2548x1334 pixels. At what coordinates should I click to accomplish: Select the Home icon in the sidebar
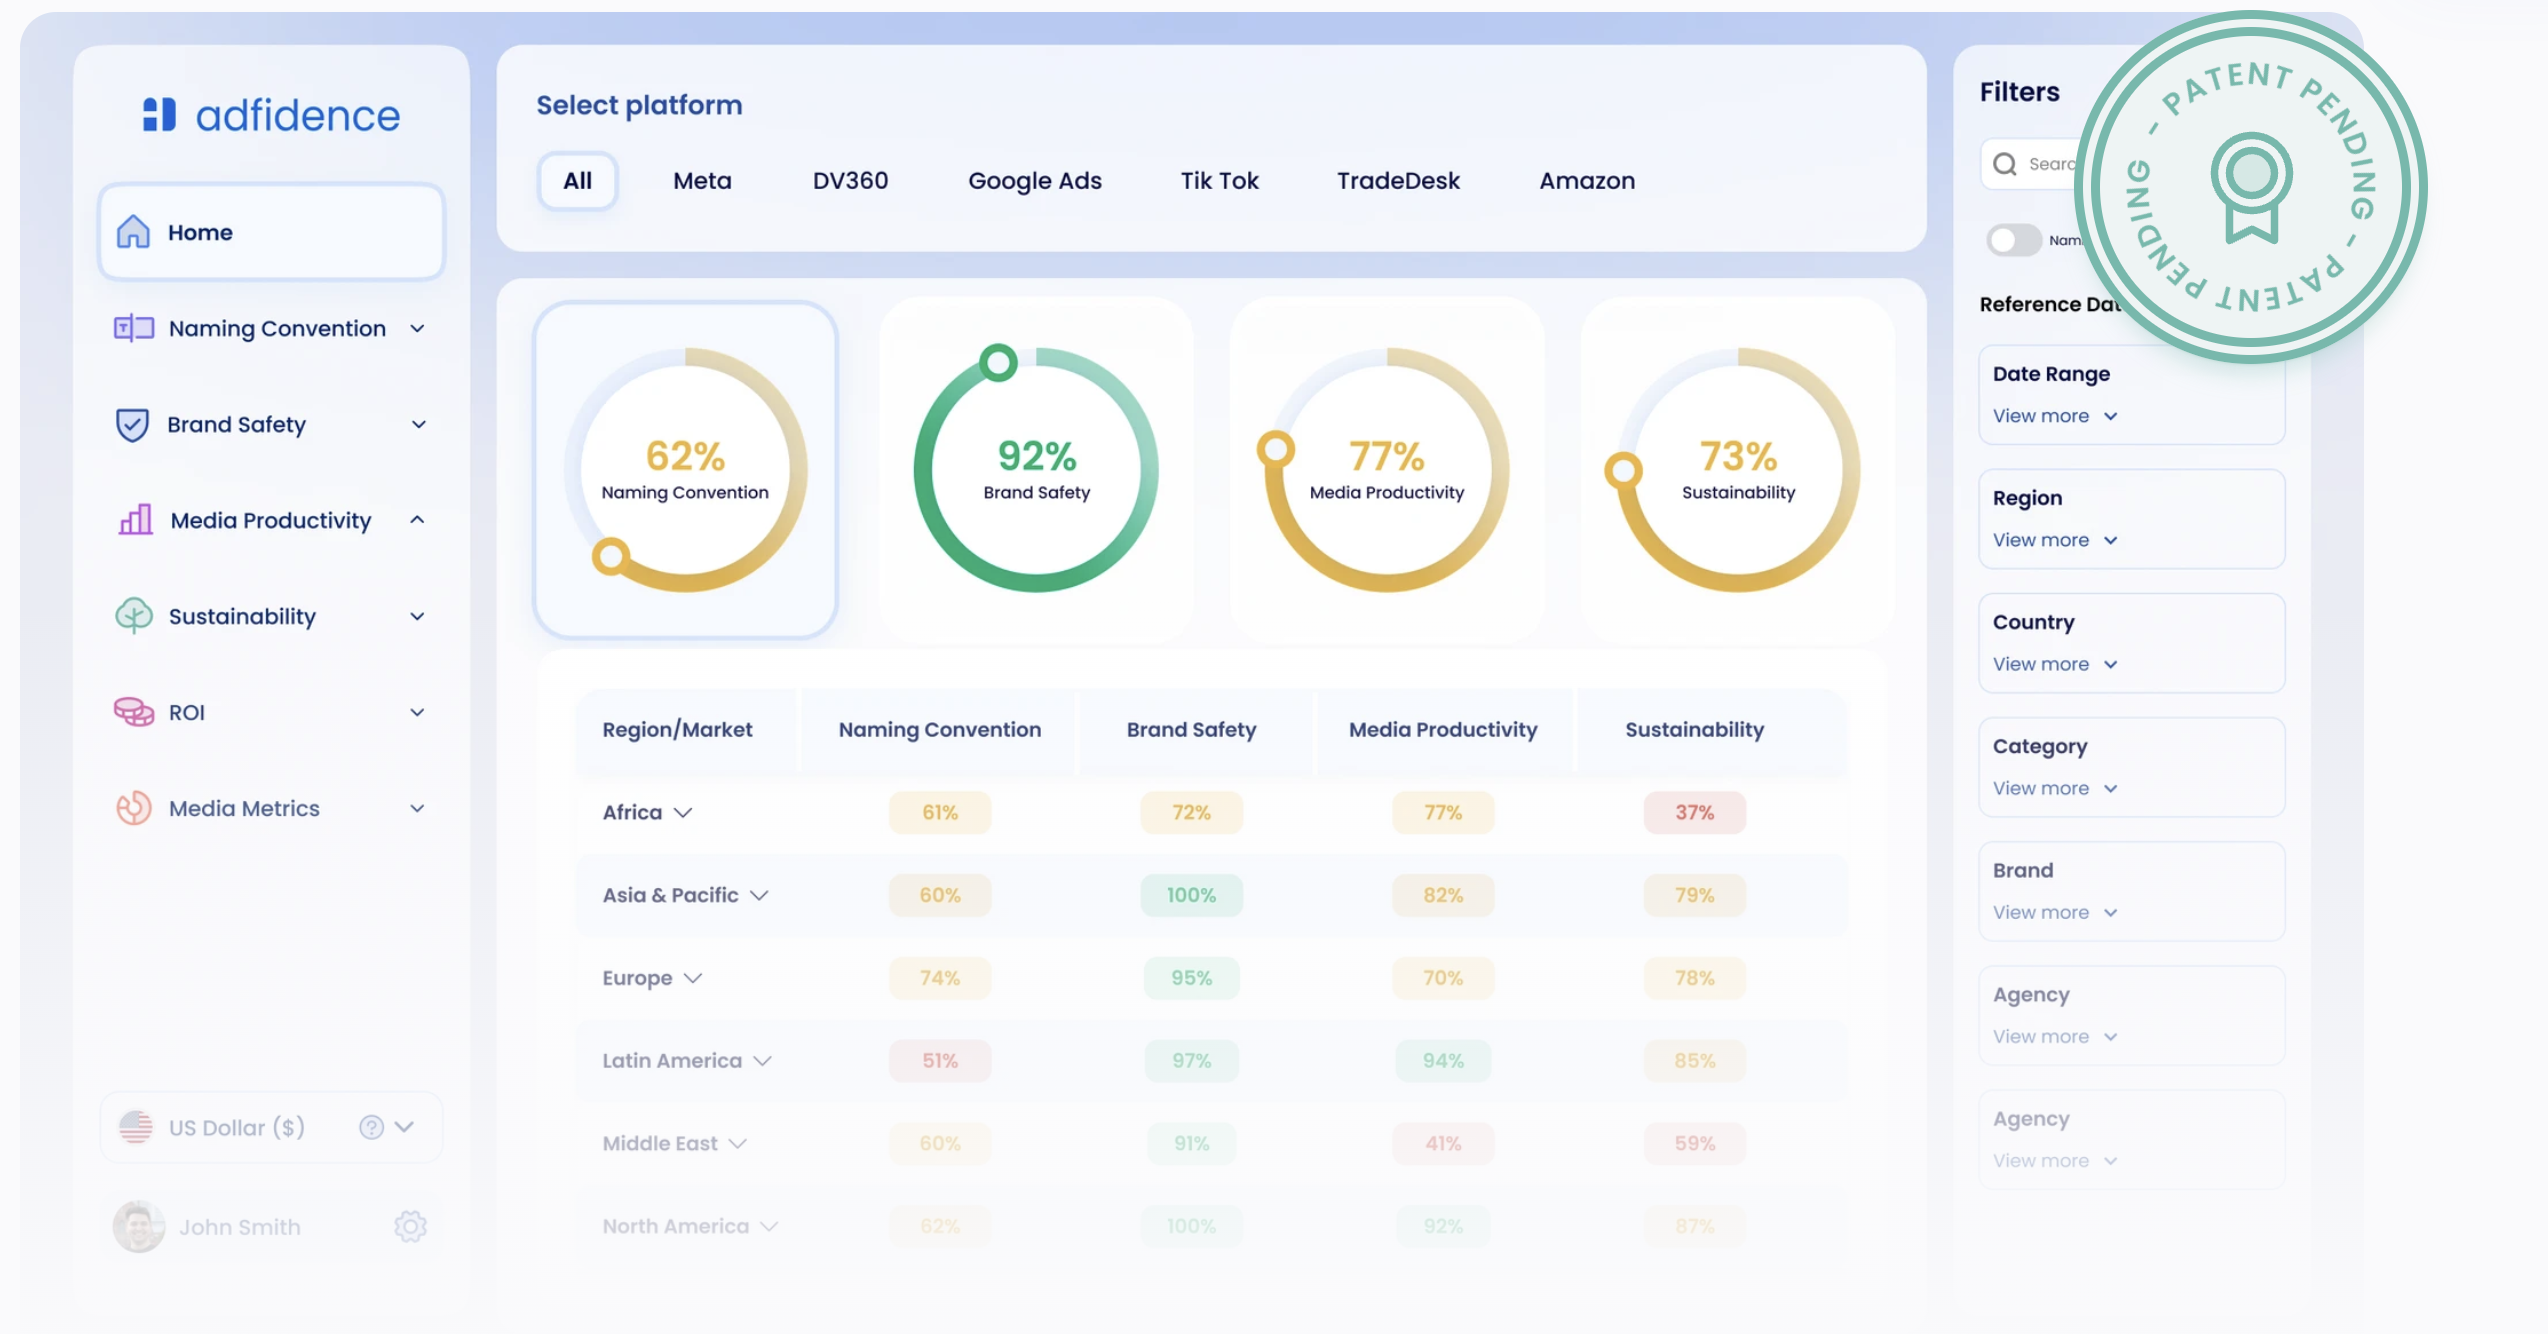coord(131,232)
